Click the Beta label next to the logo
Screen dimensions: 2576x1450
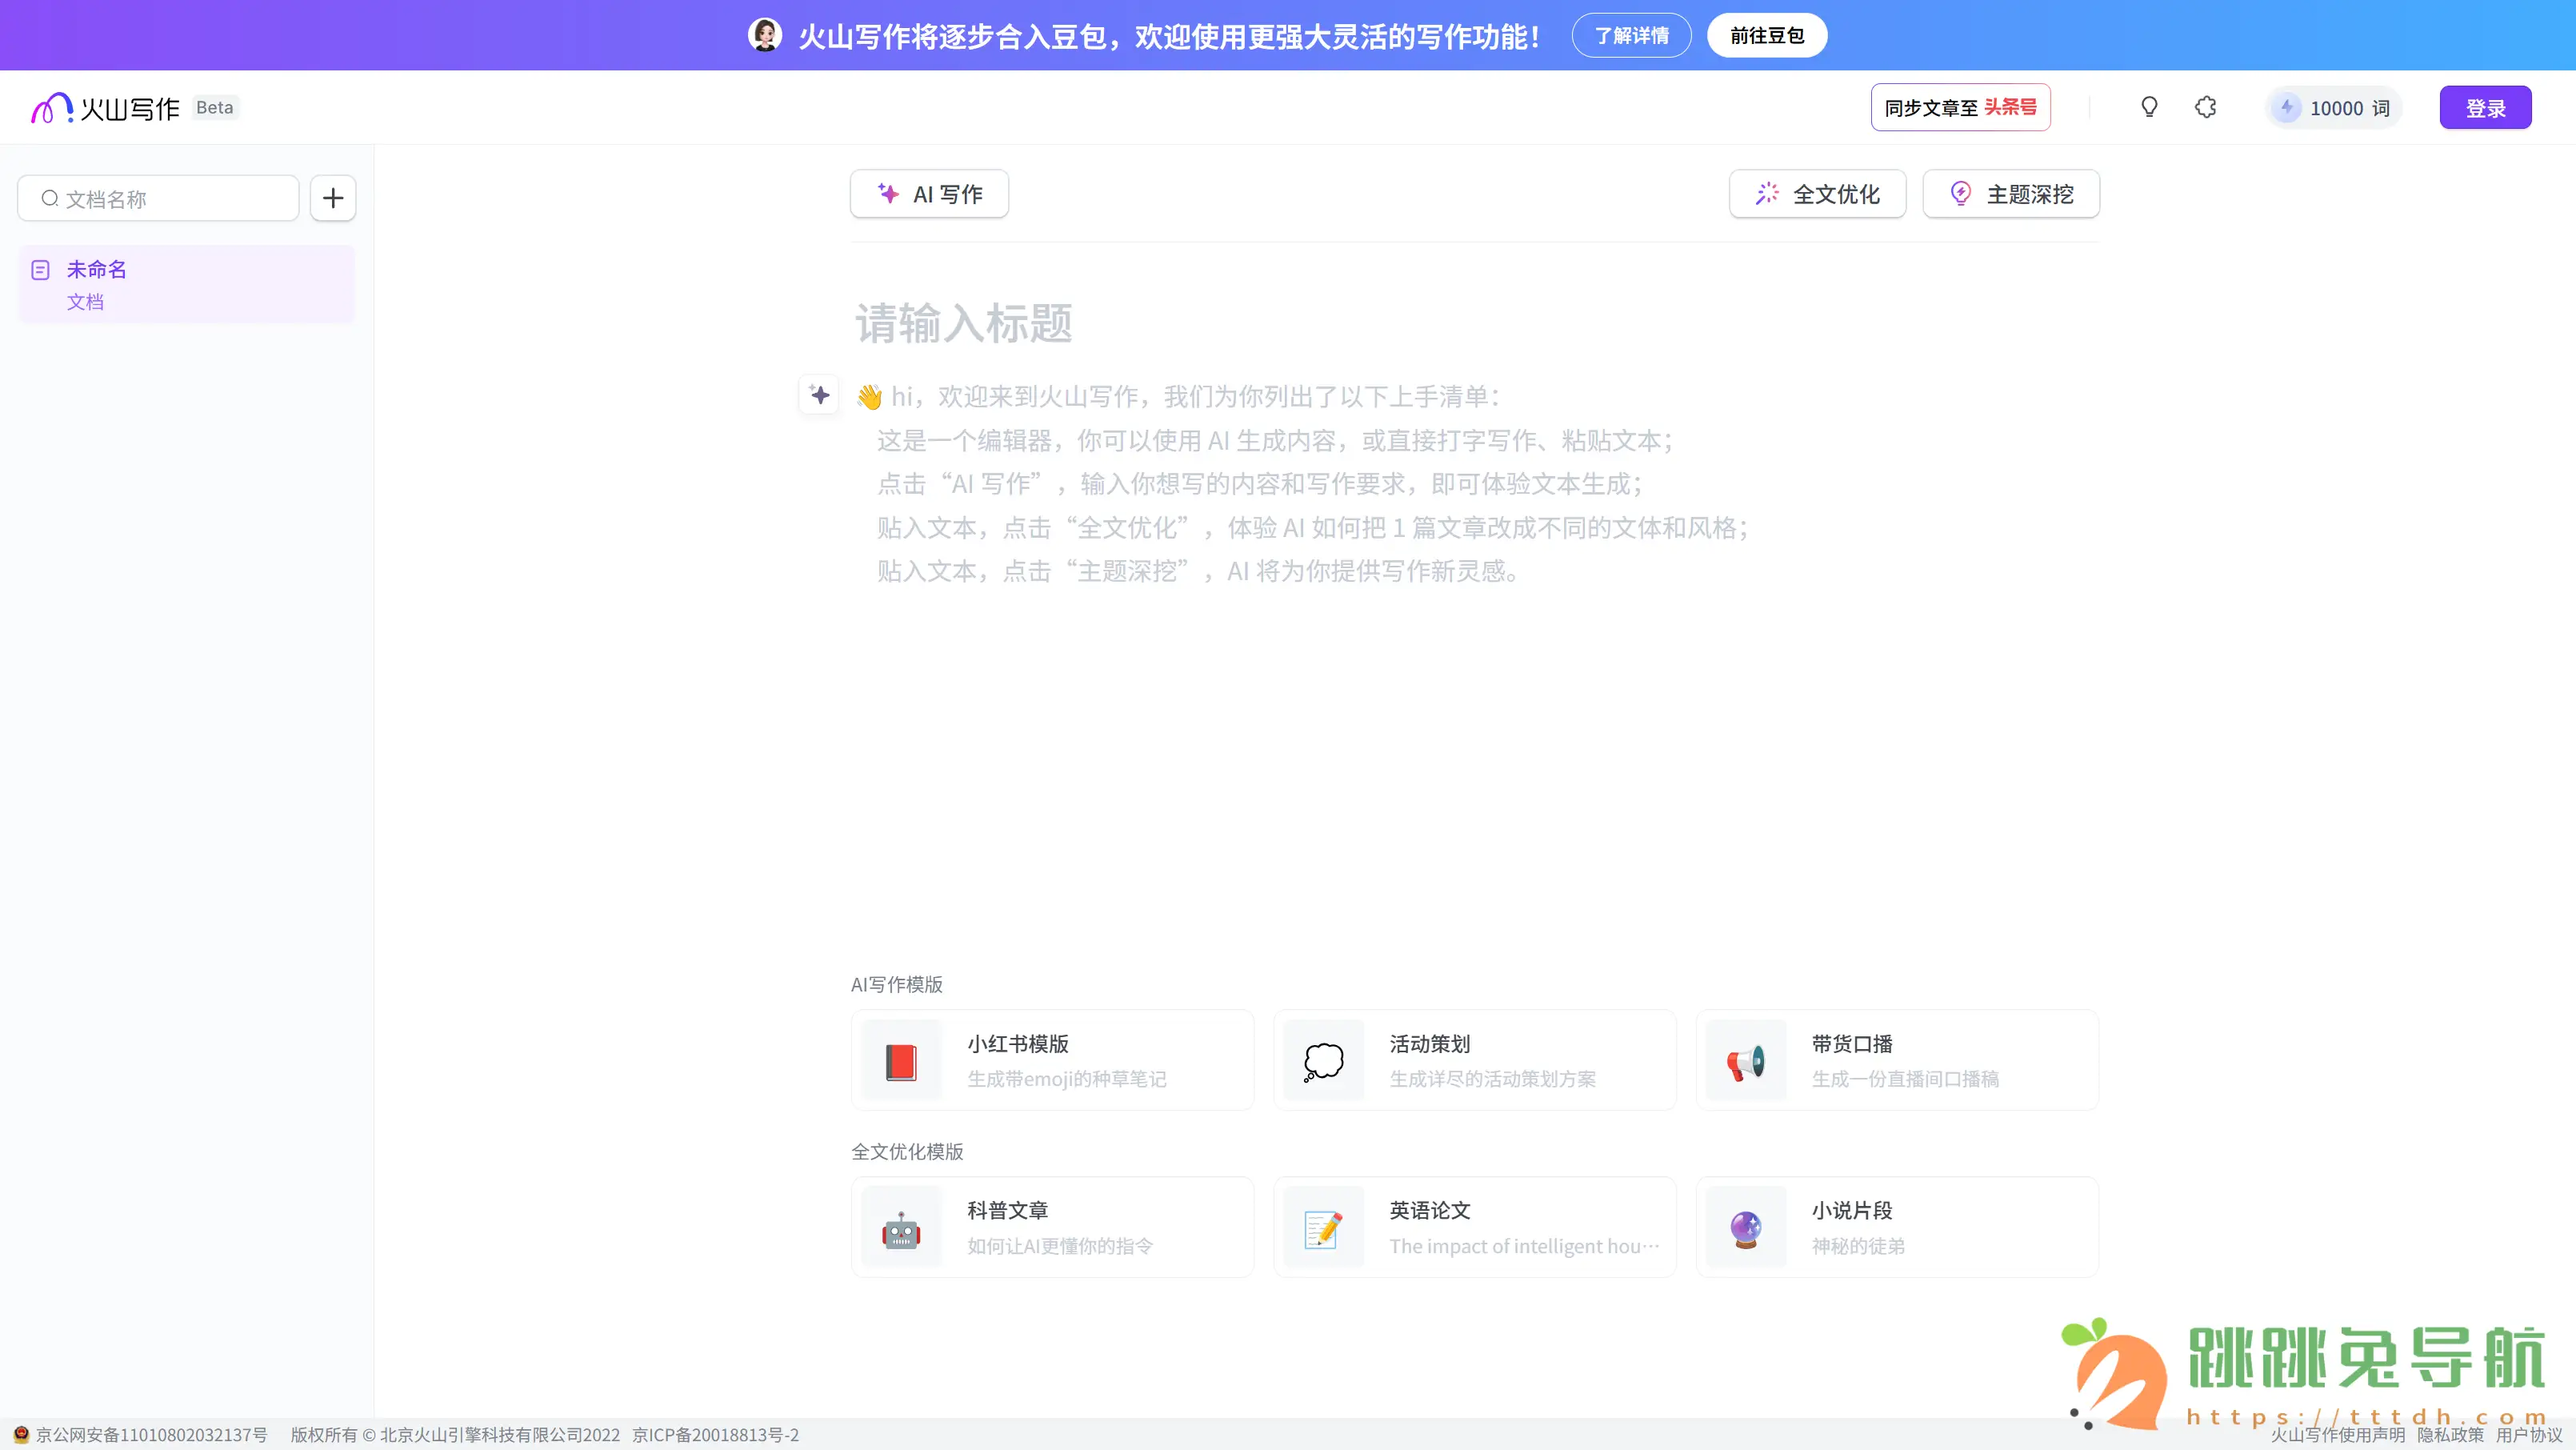[214, 107]
